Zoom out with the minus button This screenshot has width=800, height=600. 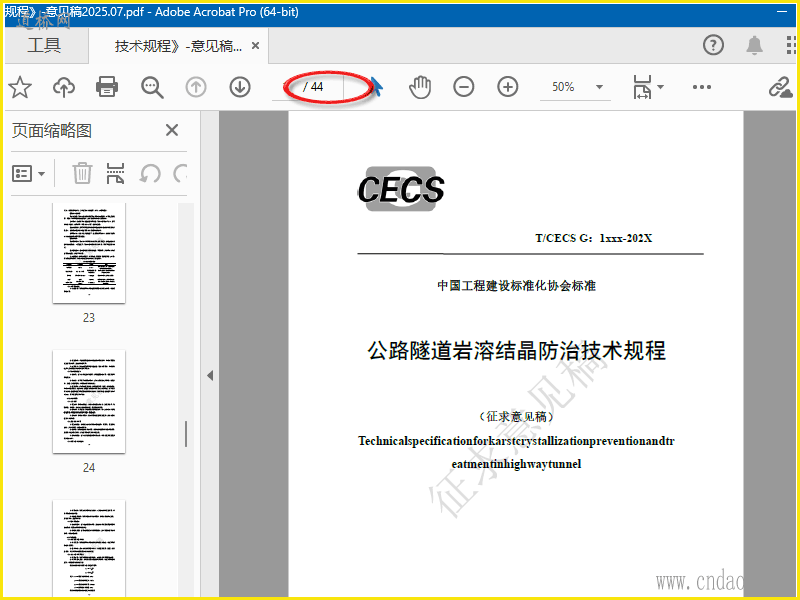[x=464, y=87]
